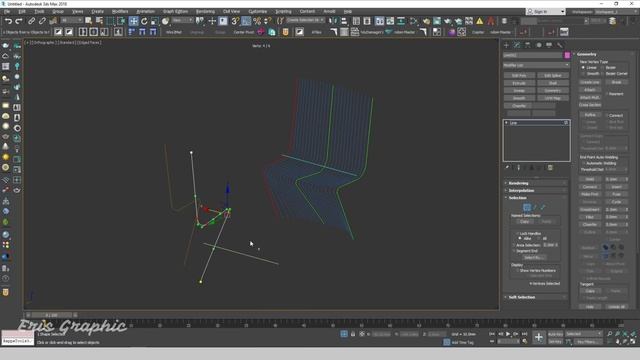Enable Show Vertex Numbers checkbox
640x360 pixels.
point(518,271)
